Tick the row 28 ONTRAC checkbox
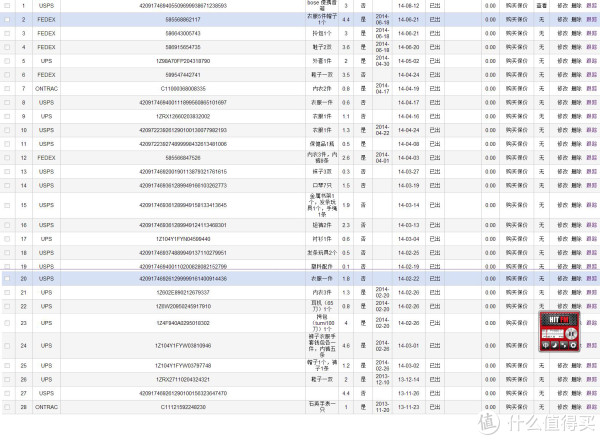This screenshot has width=600, height=440. pos(8,407)
